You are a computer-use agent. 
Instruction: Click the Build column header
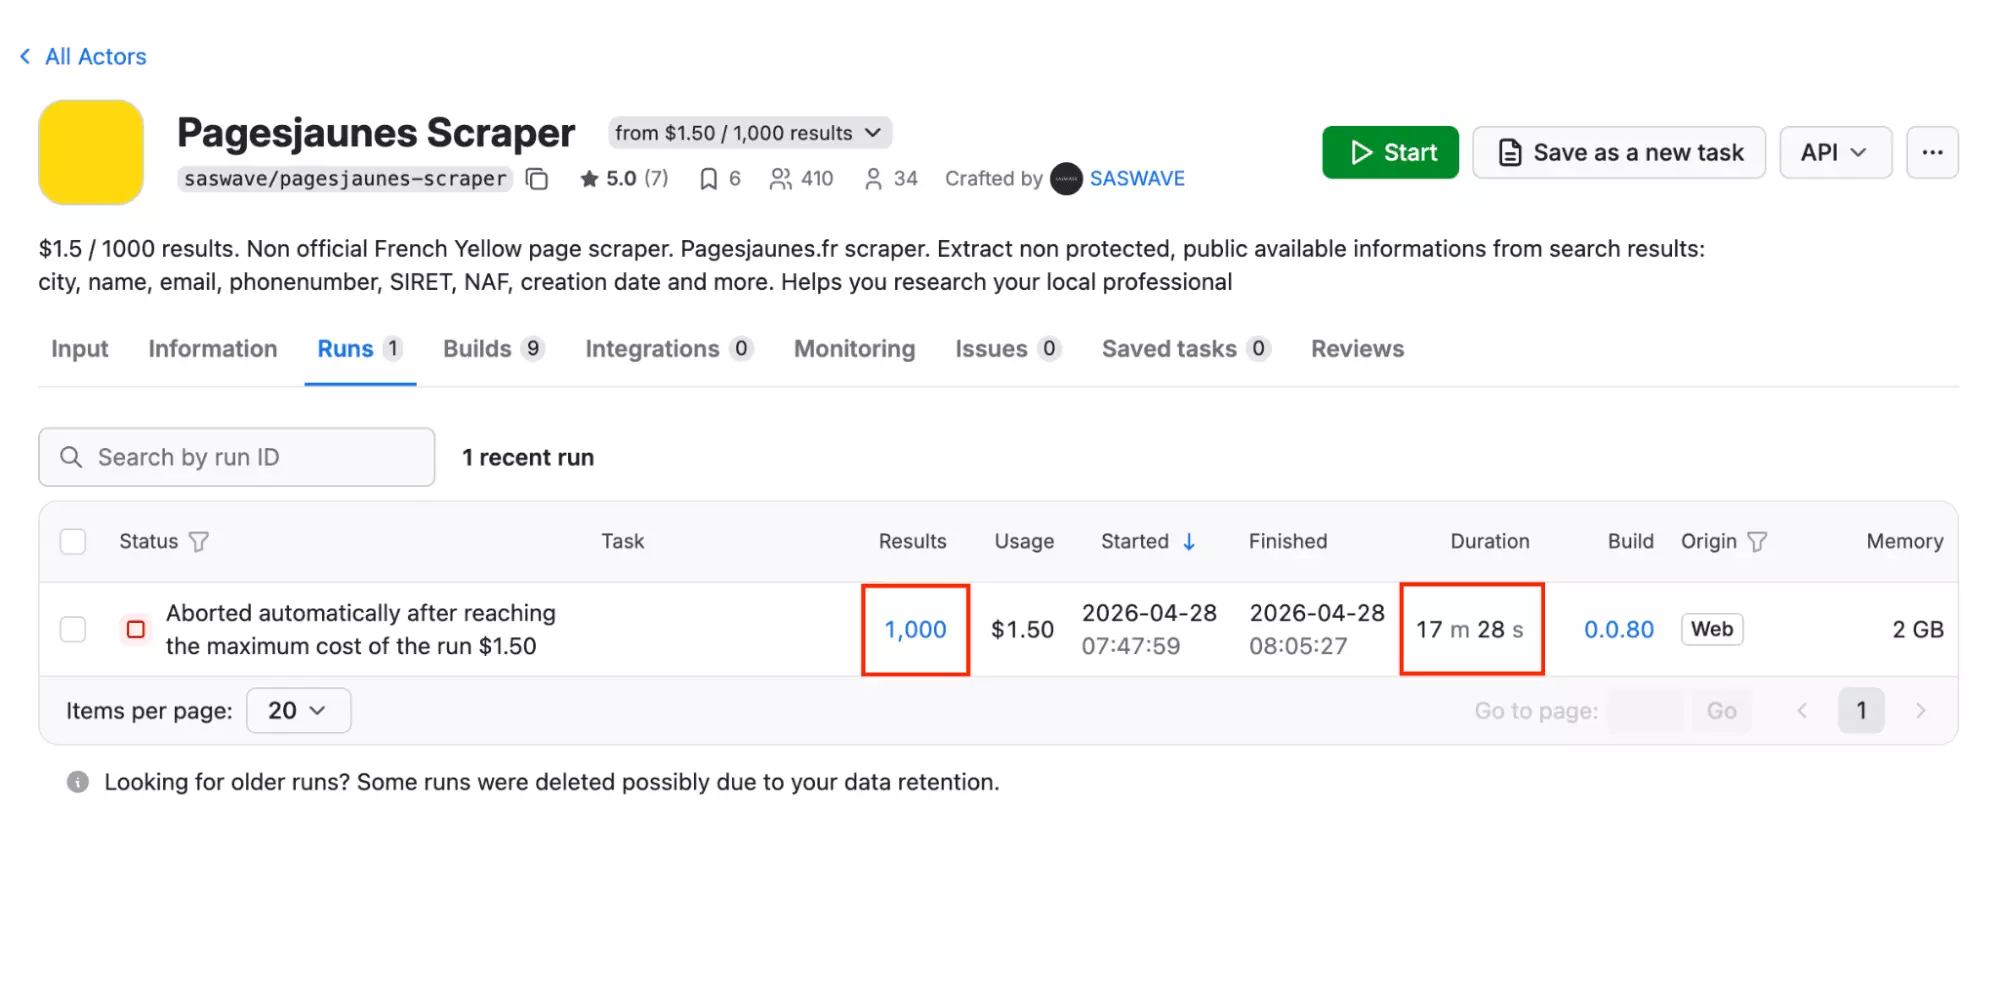(x=1631, y=542)
